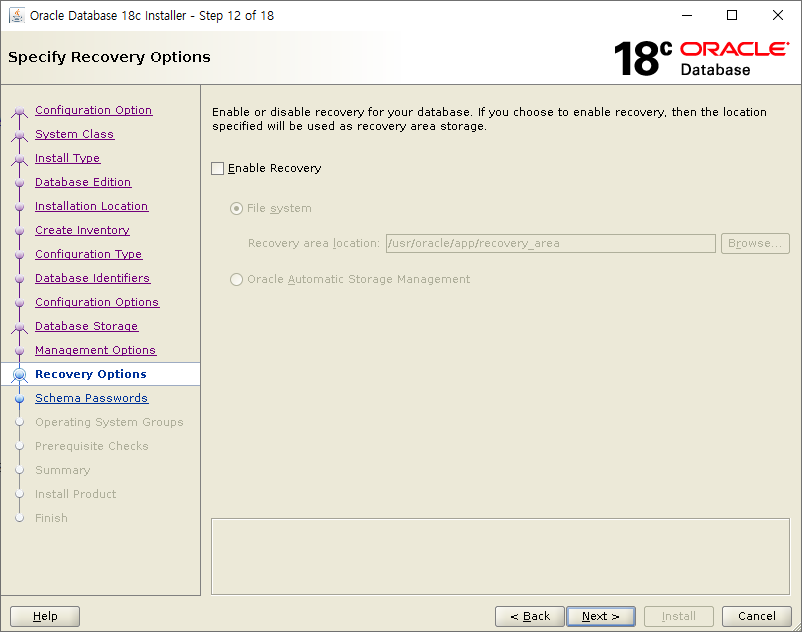The width and height of the screenshot is (802, 632).
Task: Open the Create Inventory step link
Action: click(82, 231)
